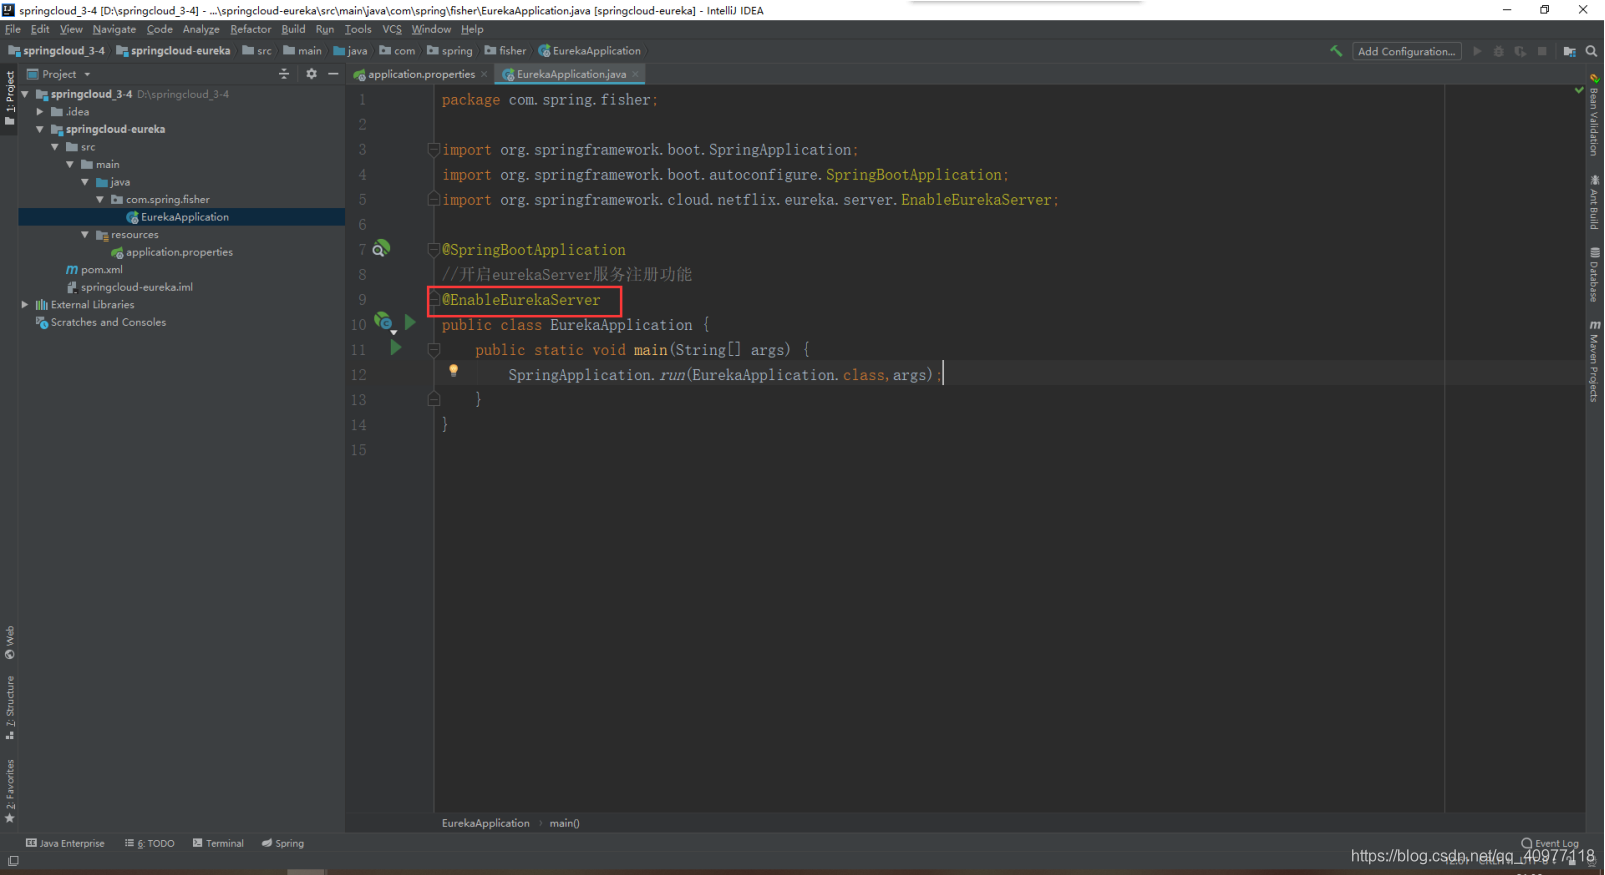Open the Event Log
The width and height of the screenshot is (1605, 875).
(x=1550, y=843)
